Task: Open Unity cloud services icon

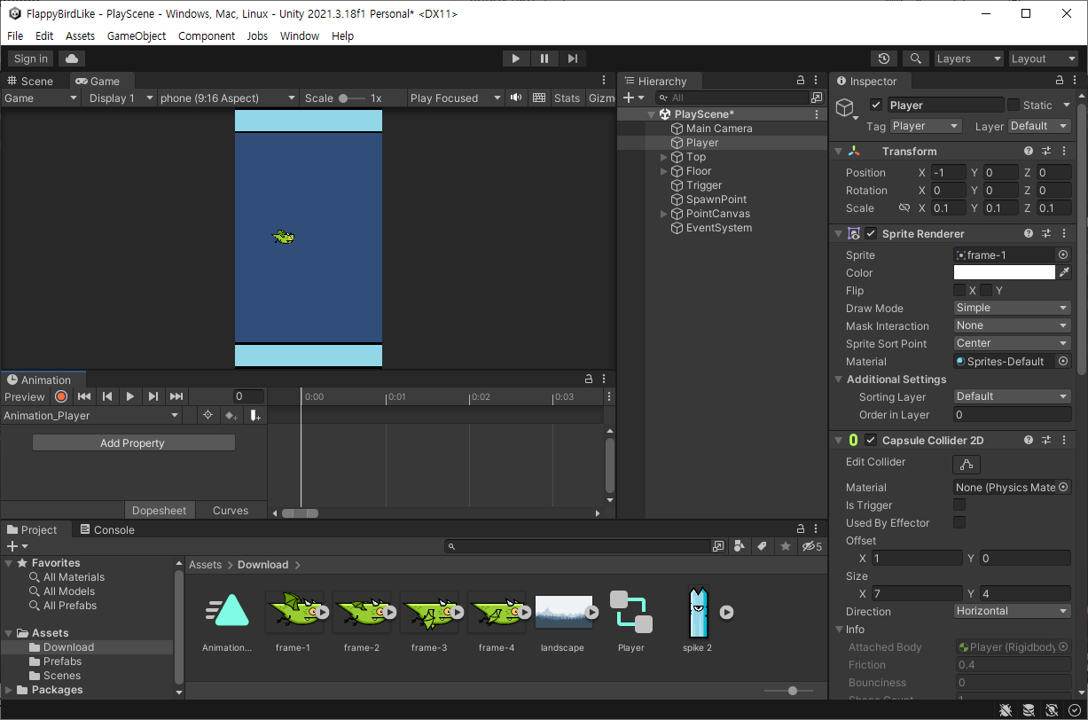Action: point(71,59)
